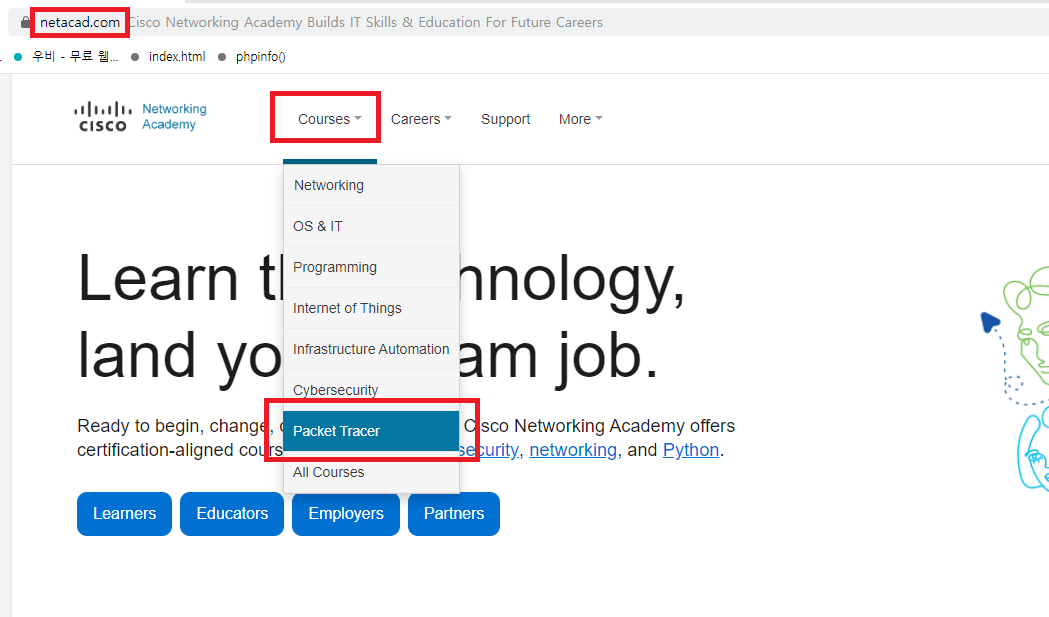Click the Learners button
Screen dimensions: 1049x617
(x=124, y=513)
